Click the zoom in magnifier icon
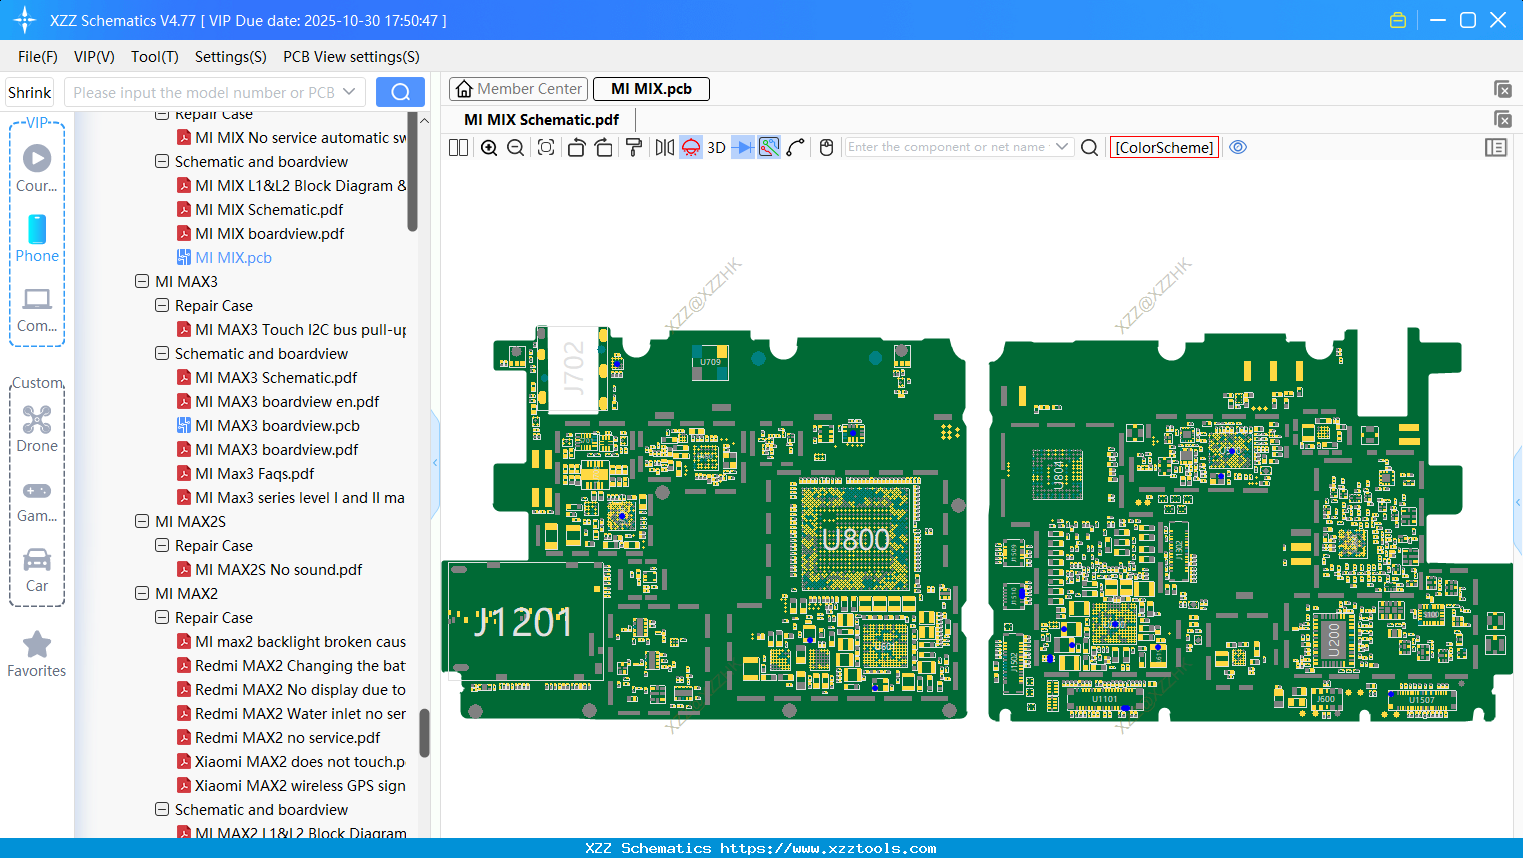The image size is (1523, 858). click(489, 148)
